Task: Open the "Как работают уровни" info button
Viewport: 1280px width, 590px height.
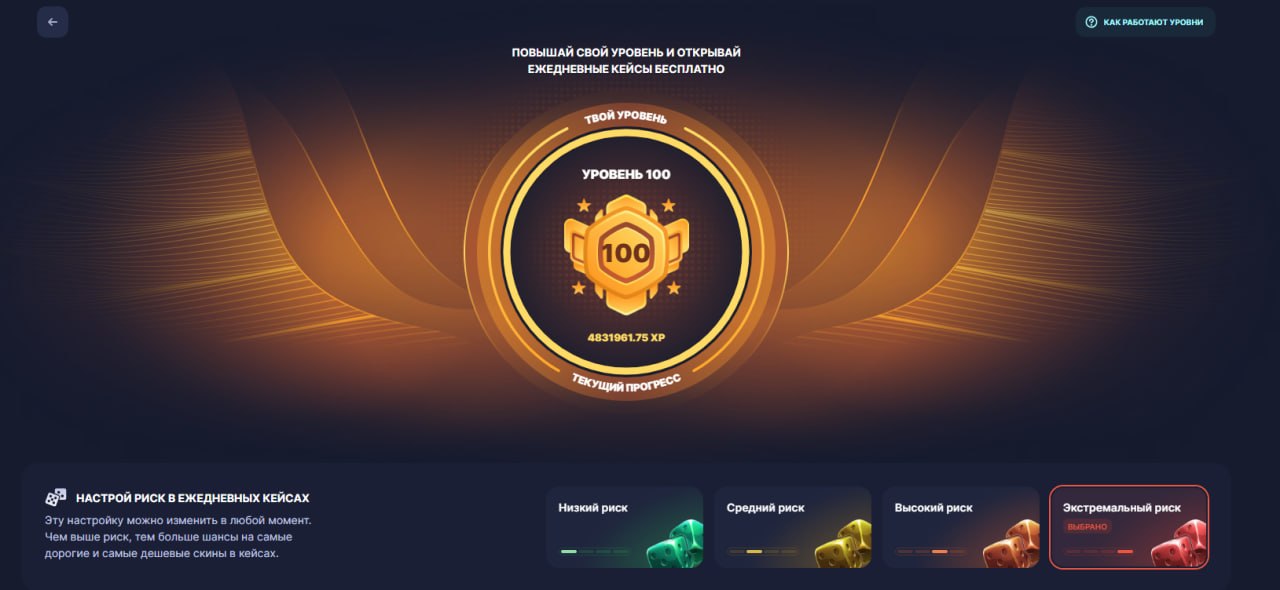Action: pos(1145,22)
